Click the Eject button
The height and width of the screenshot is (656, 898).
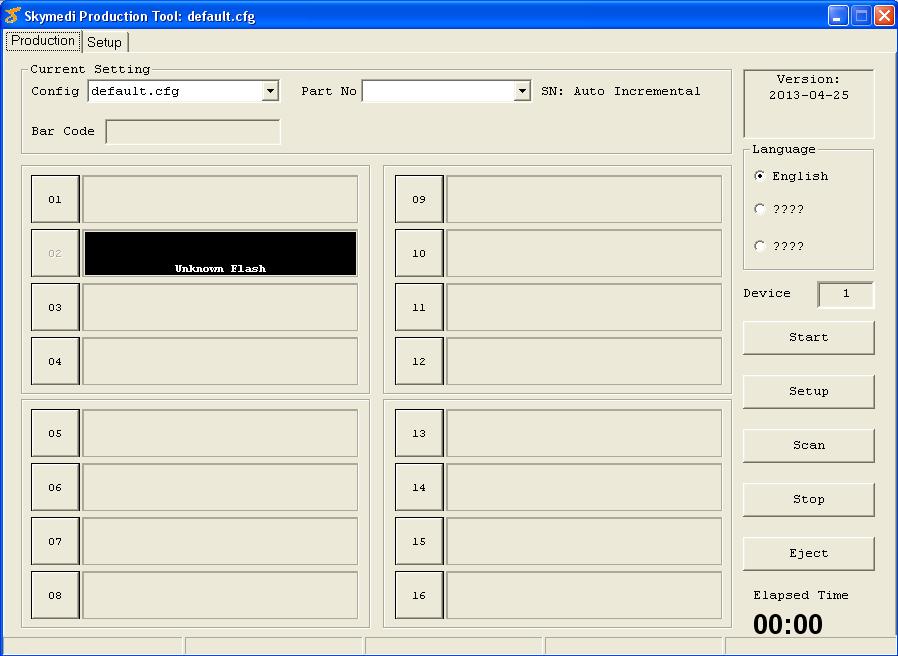click(x=809, y=553)
